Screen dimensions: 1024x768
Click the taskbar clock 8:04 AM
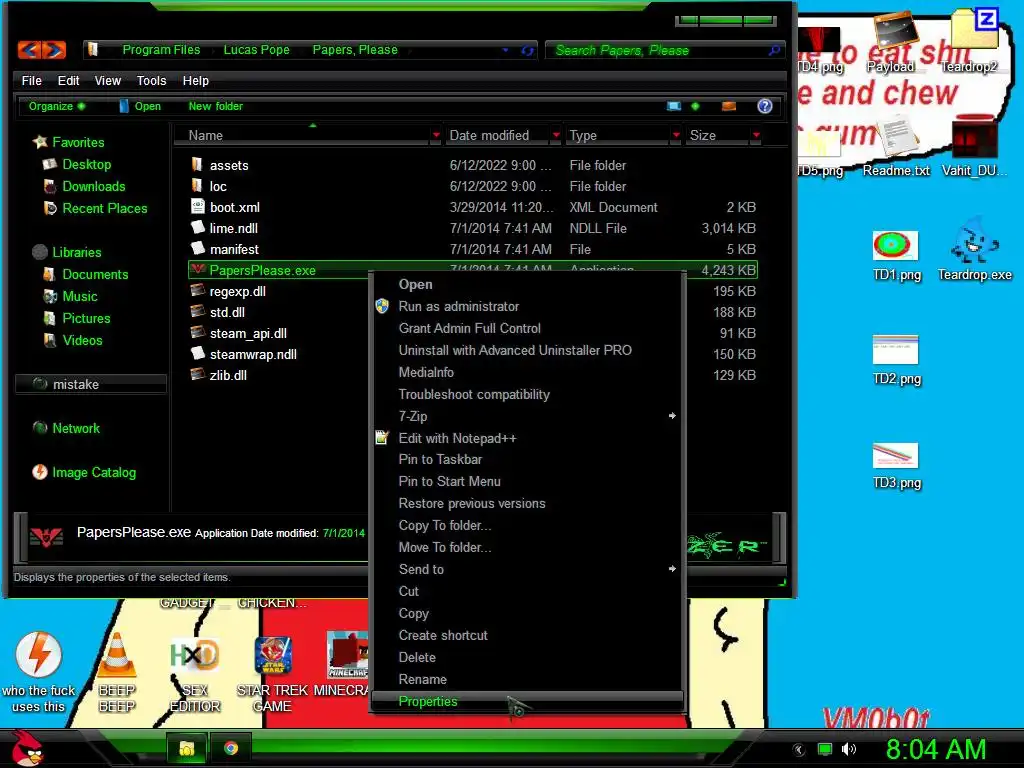pos(936,749)
